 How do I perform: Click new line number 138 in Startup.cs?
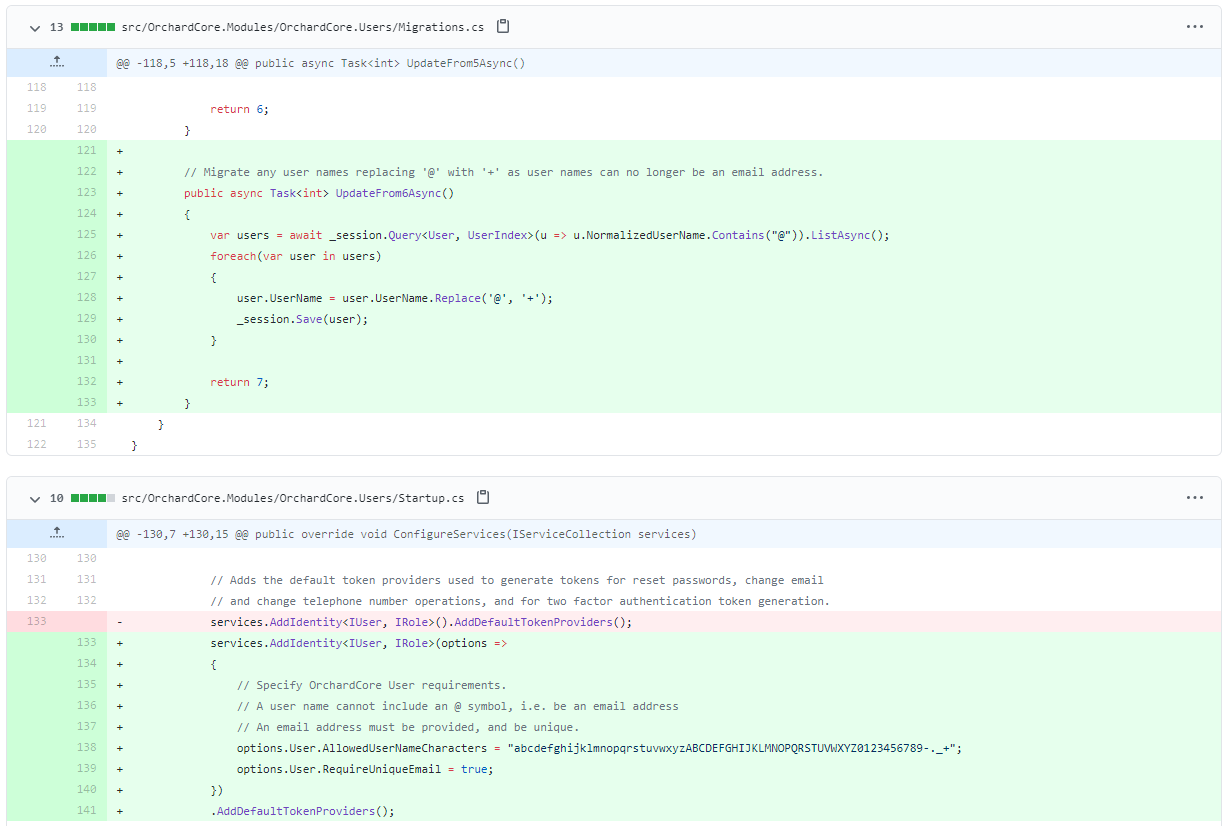pyautogui.click(x=86, y=748)
